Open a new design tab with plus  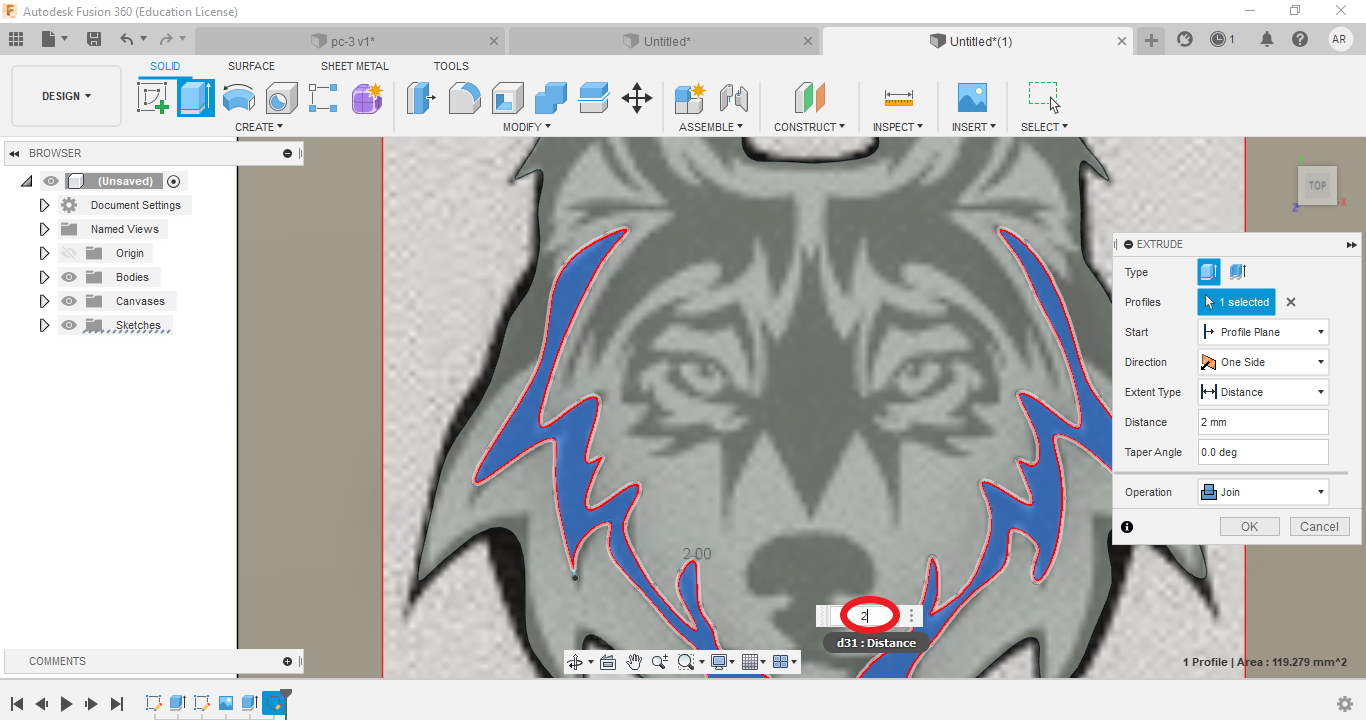(1152, 40)
